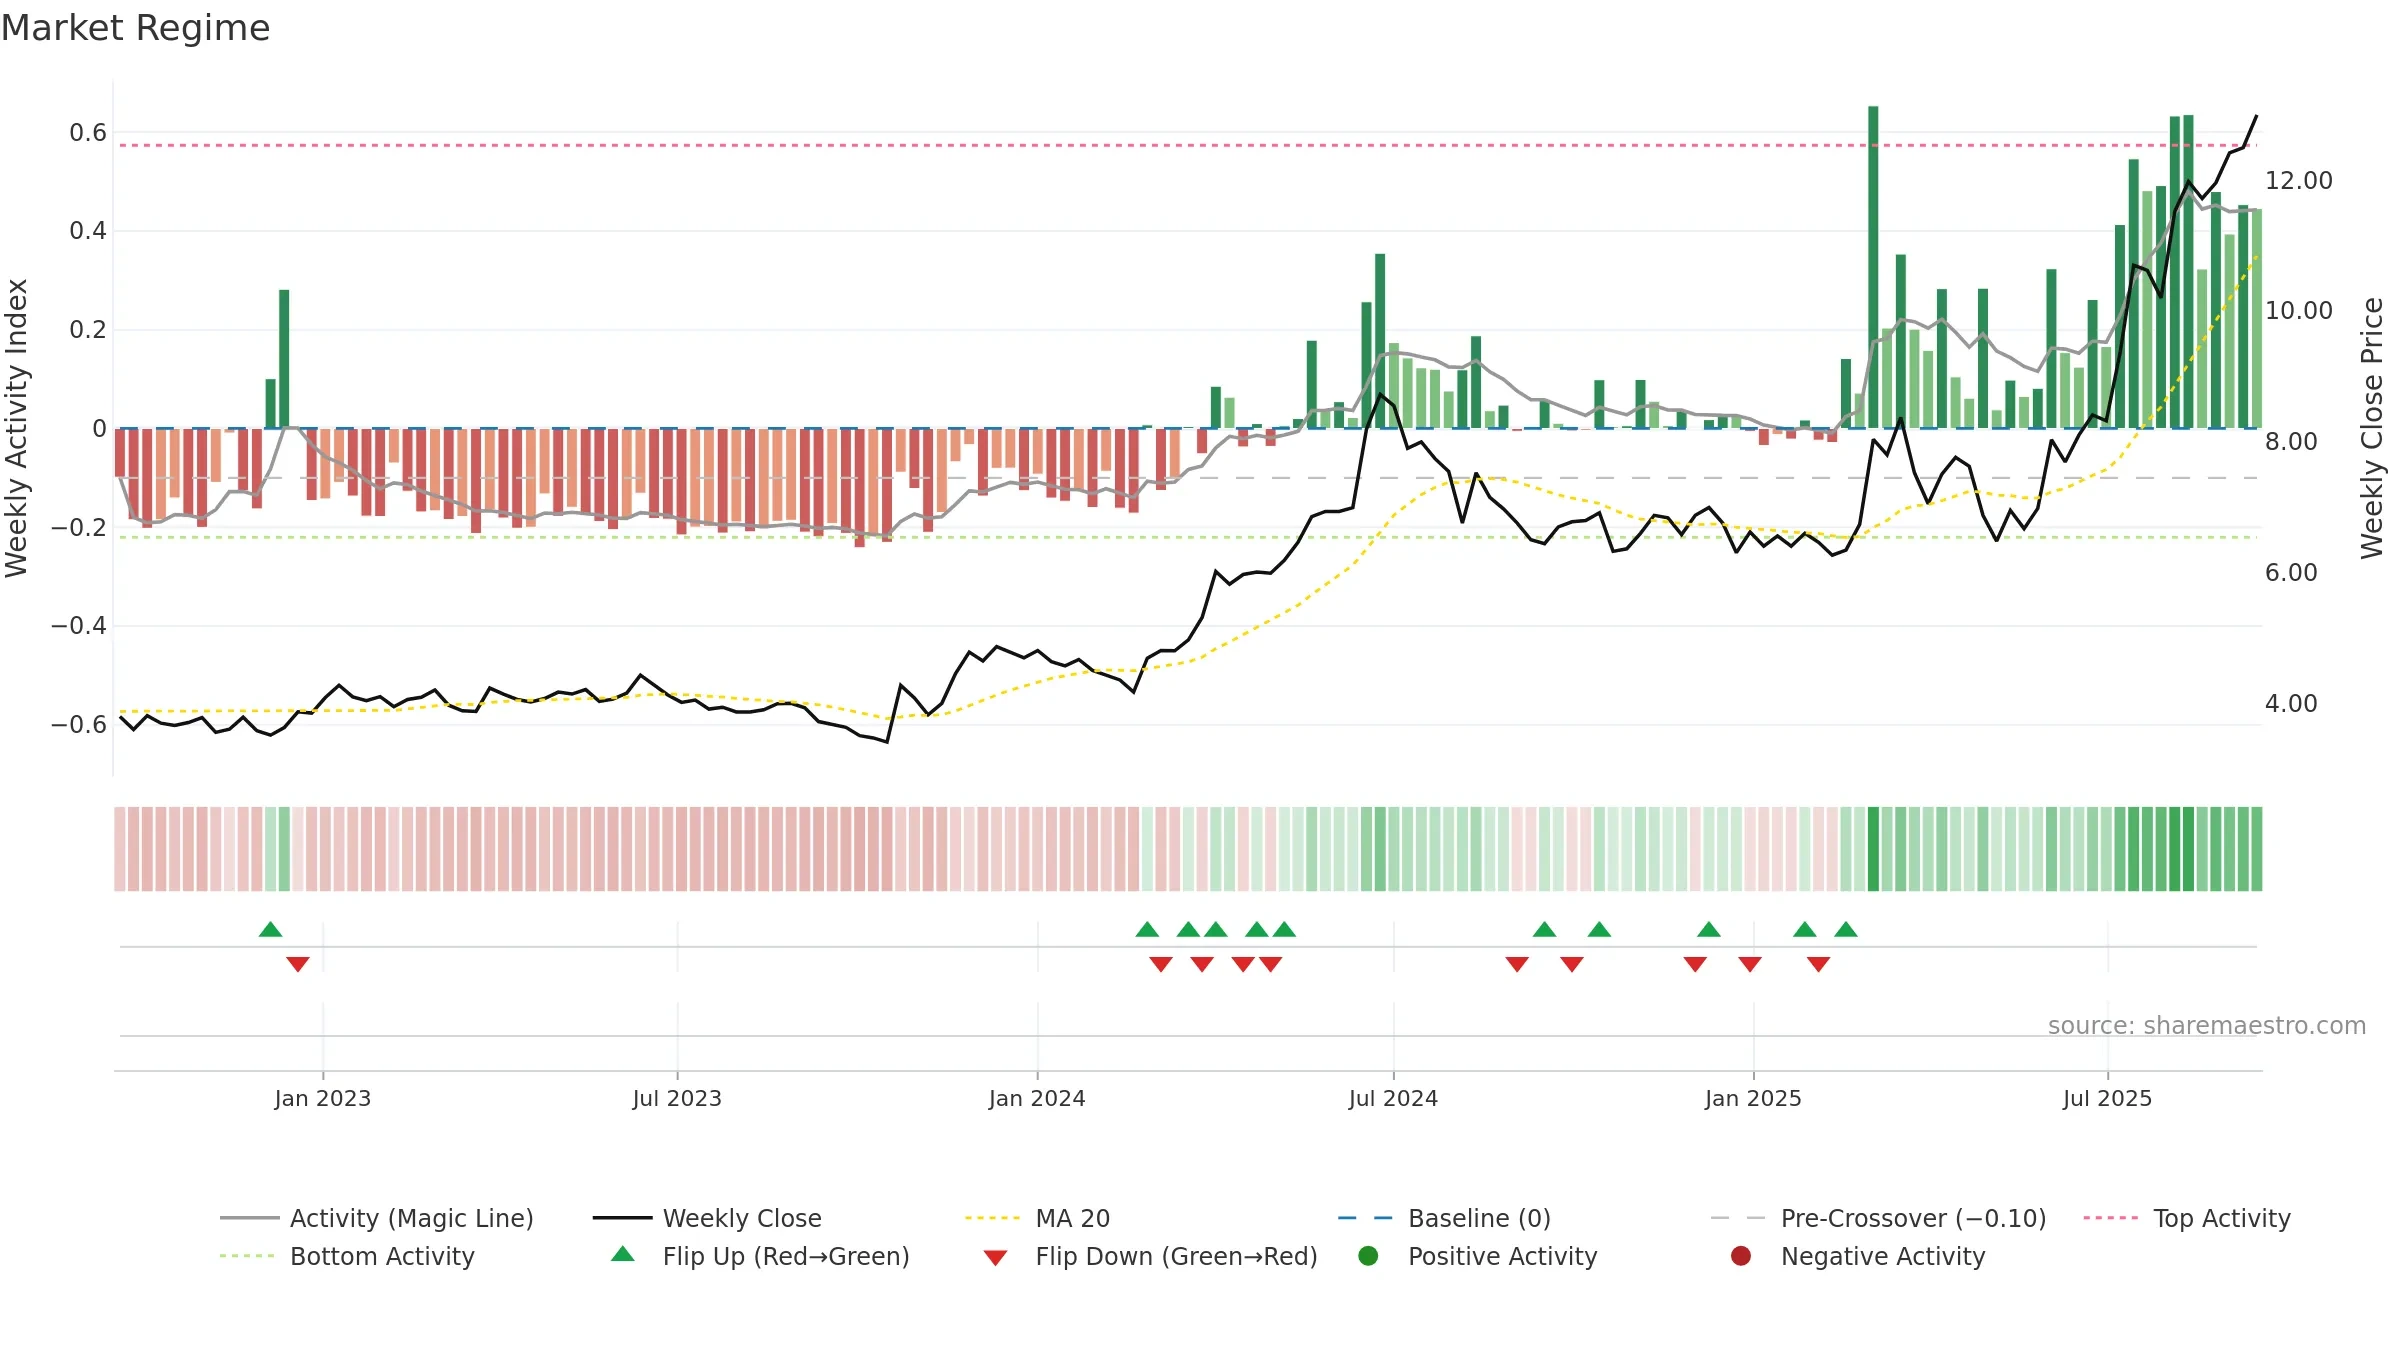Click the first flip up marker before Jan 2023
The image size is (2400, 1350).
(x=270, y=930)
